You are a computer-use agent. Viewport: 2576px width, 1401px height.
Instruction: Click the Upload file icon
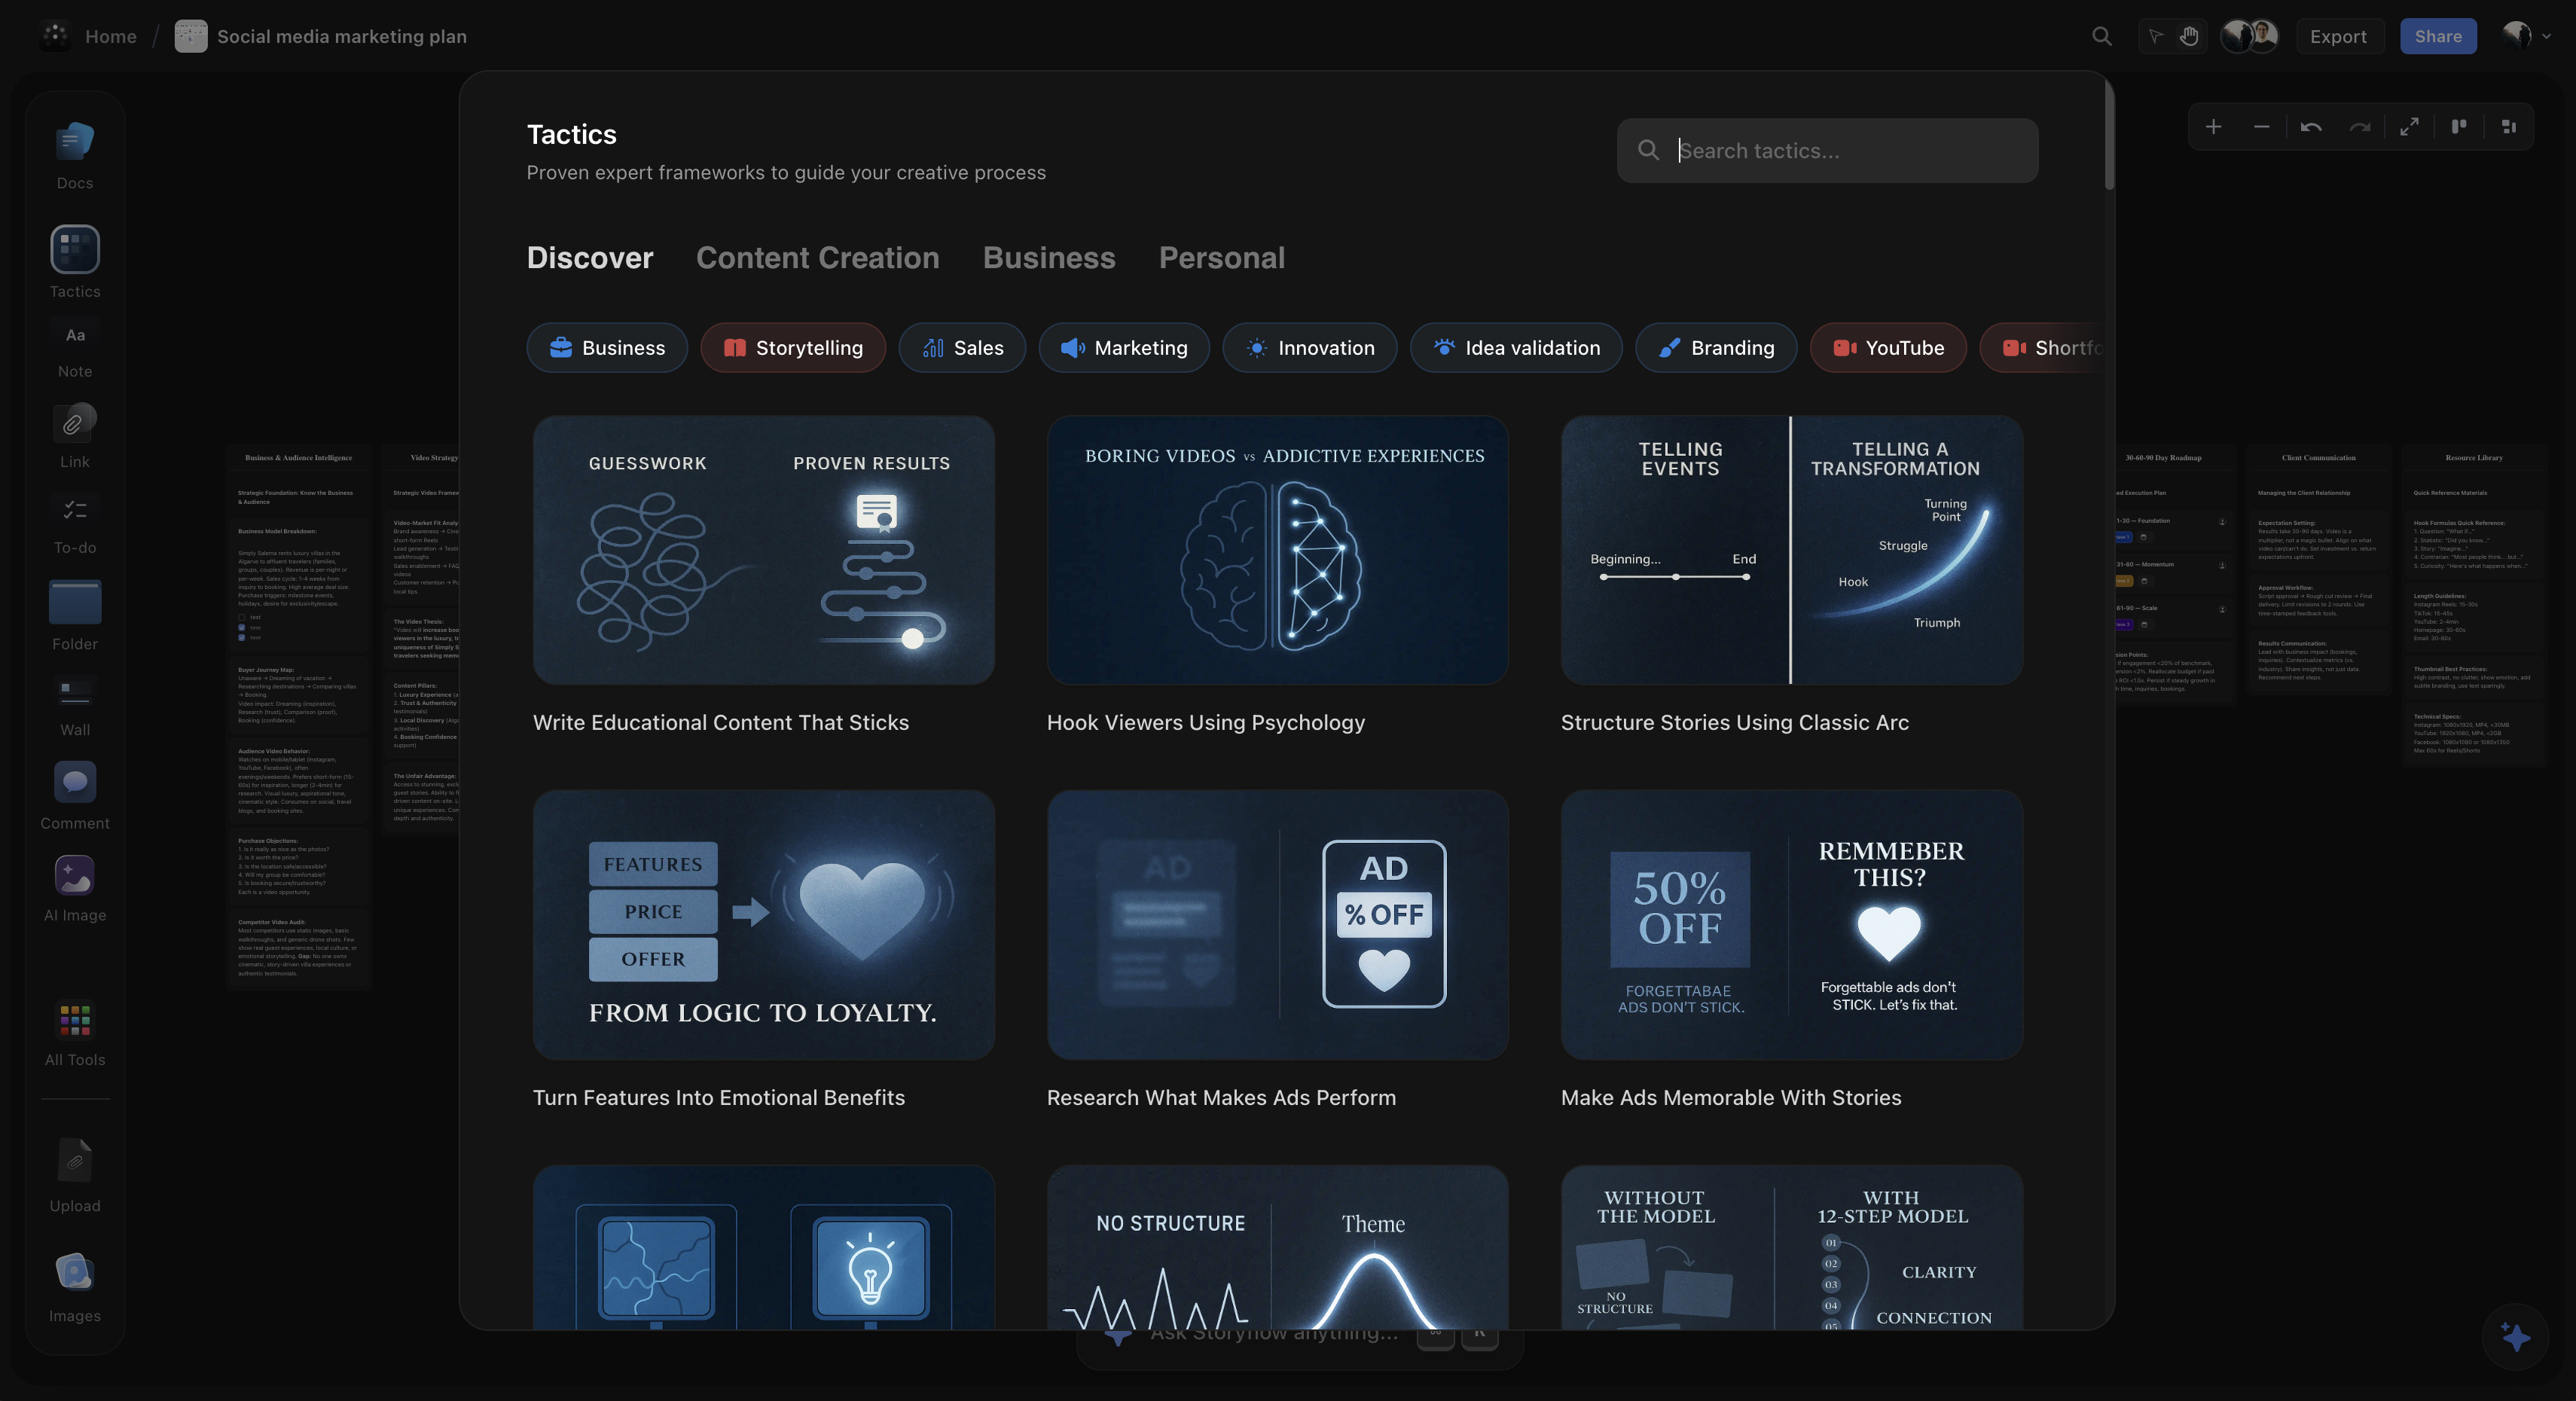tap(75, 1161)
